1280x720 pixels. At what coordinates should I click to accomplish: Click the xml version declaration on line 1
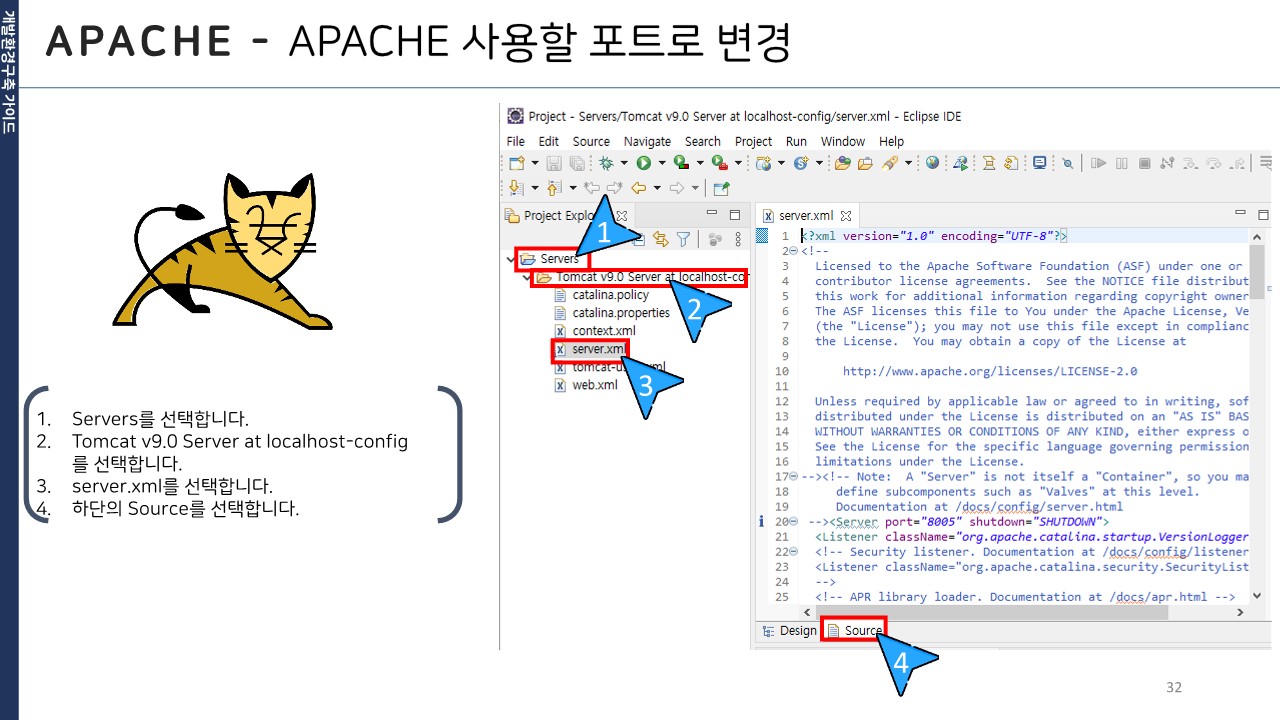point(934,236)
